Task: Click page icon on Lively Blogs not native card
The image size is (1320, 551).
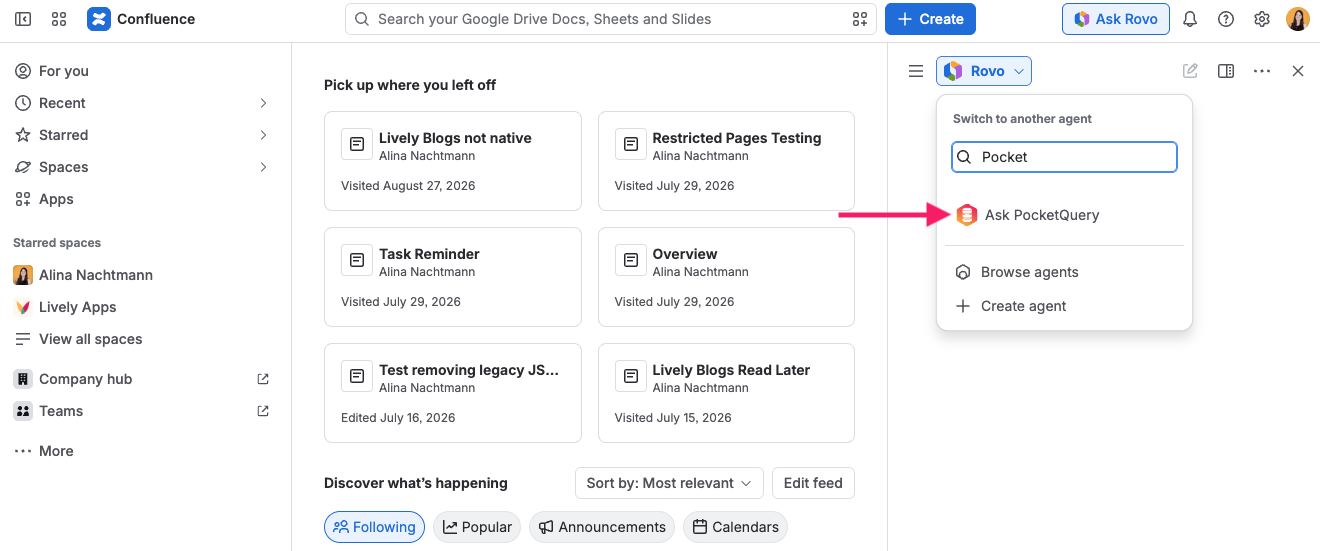Action: point(356,144)
